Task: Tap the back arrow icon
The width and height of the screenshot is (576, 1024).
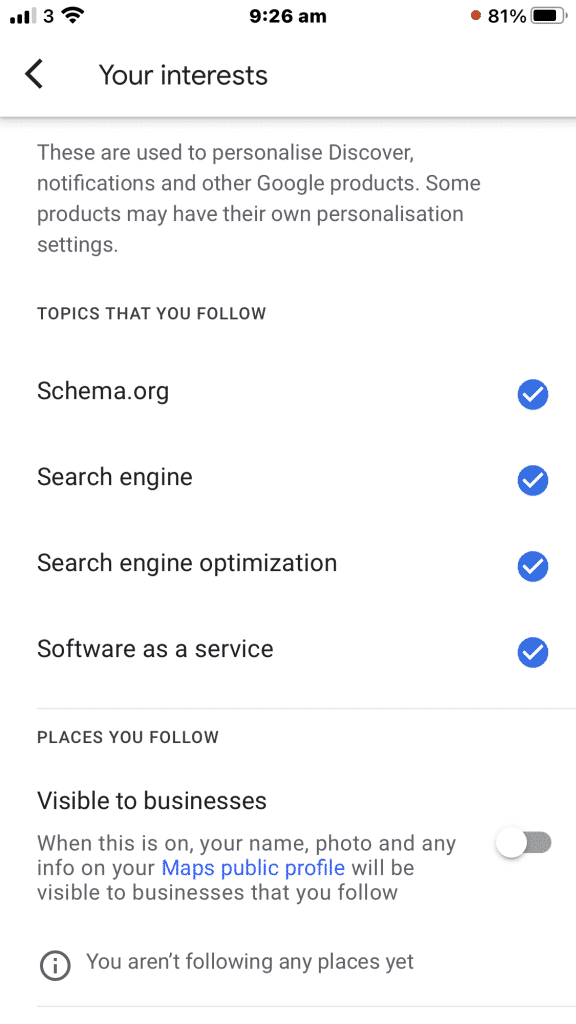Action: coord(34,74)
